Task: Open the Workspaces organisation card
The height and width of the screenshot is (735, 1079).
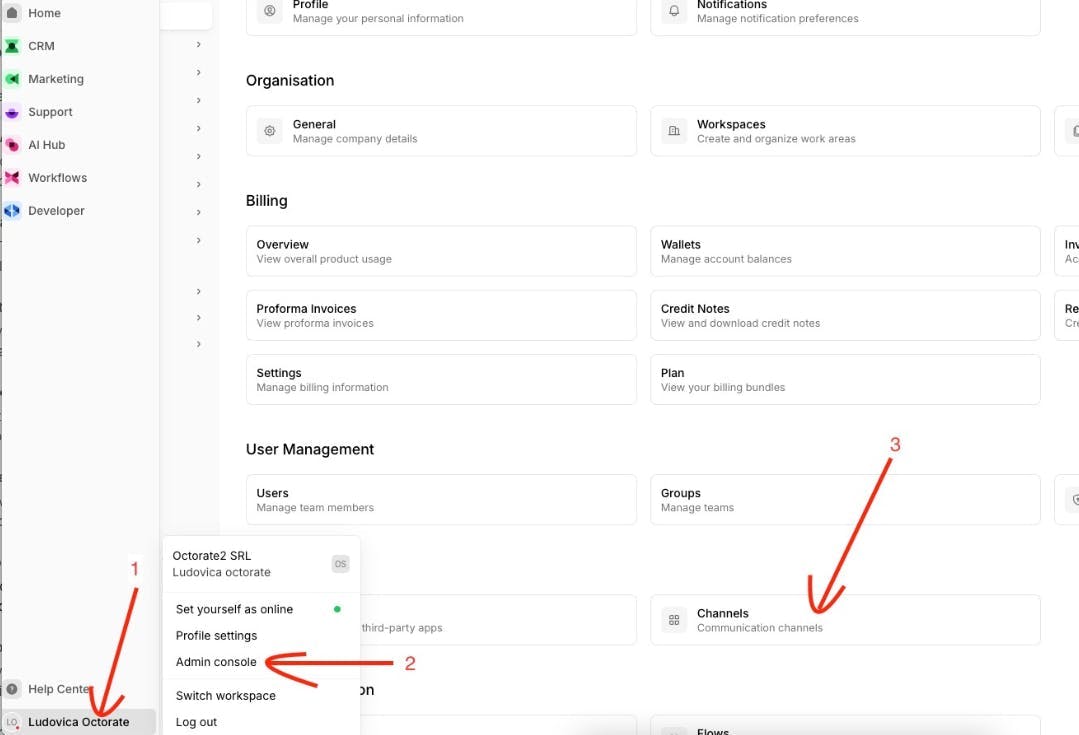Action: click(845, 131)
